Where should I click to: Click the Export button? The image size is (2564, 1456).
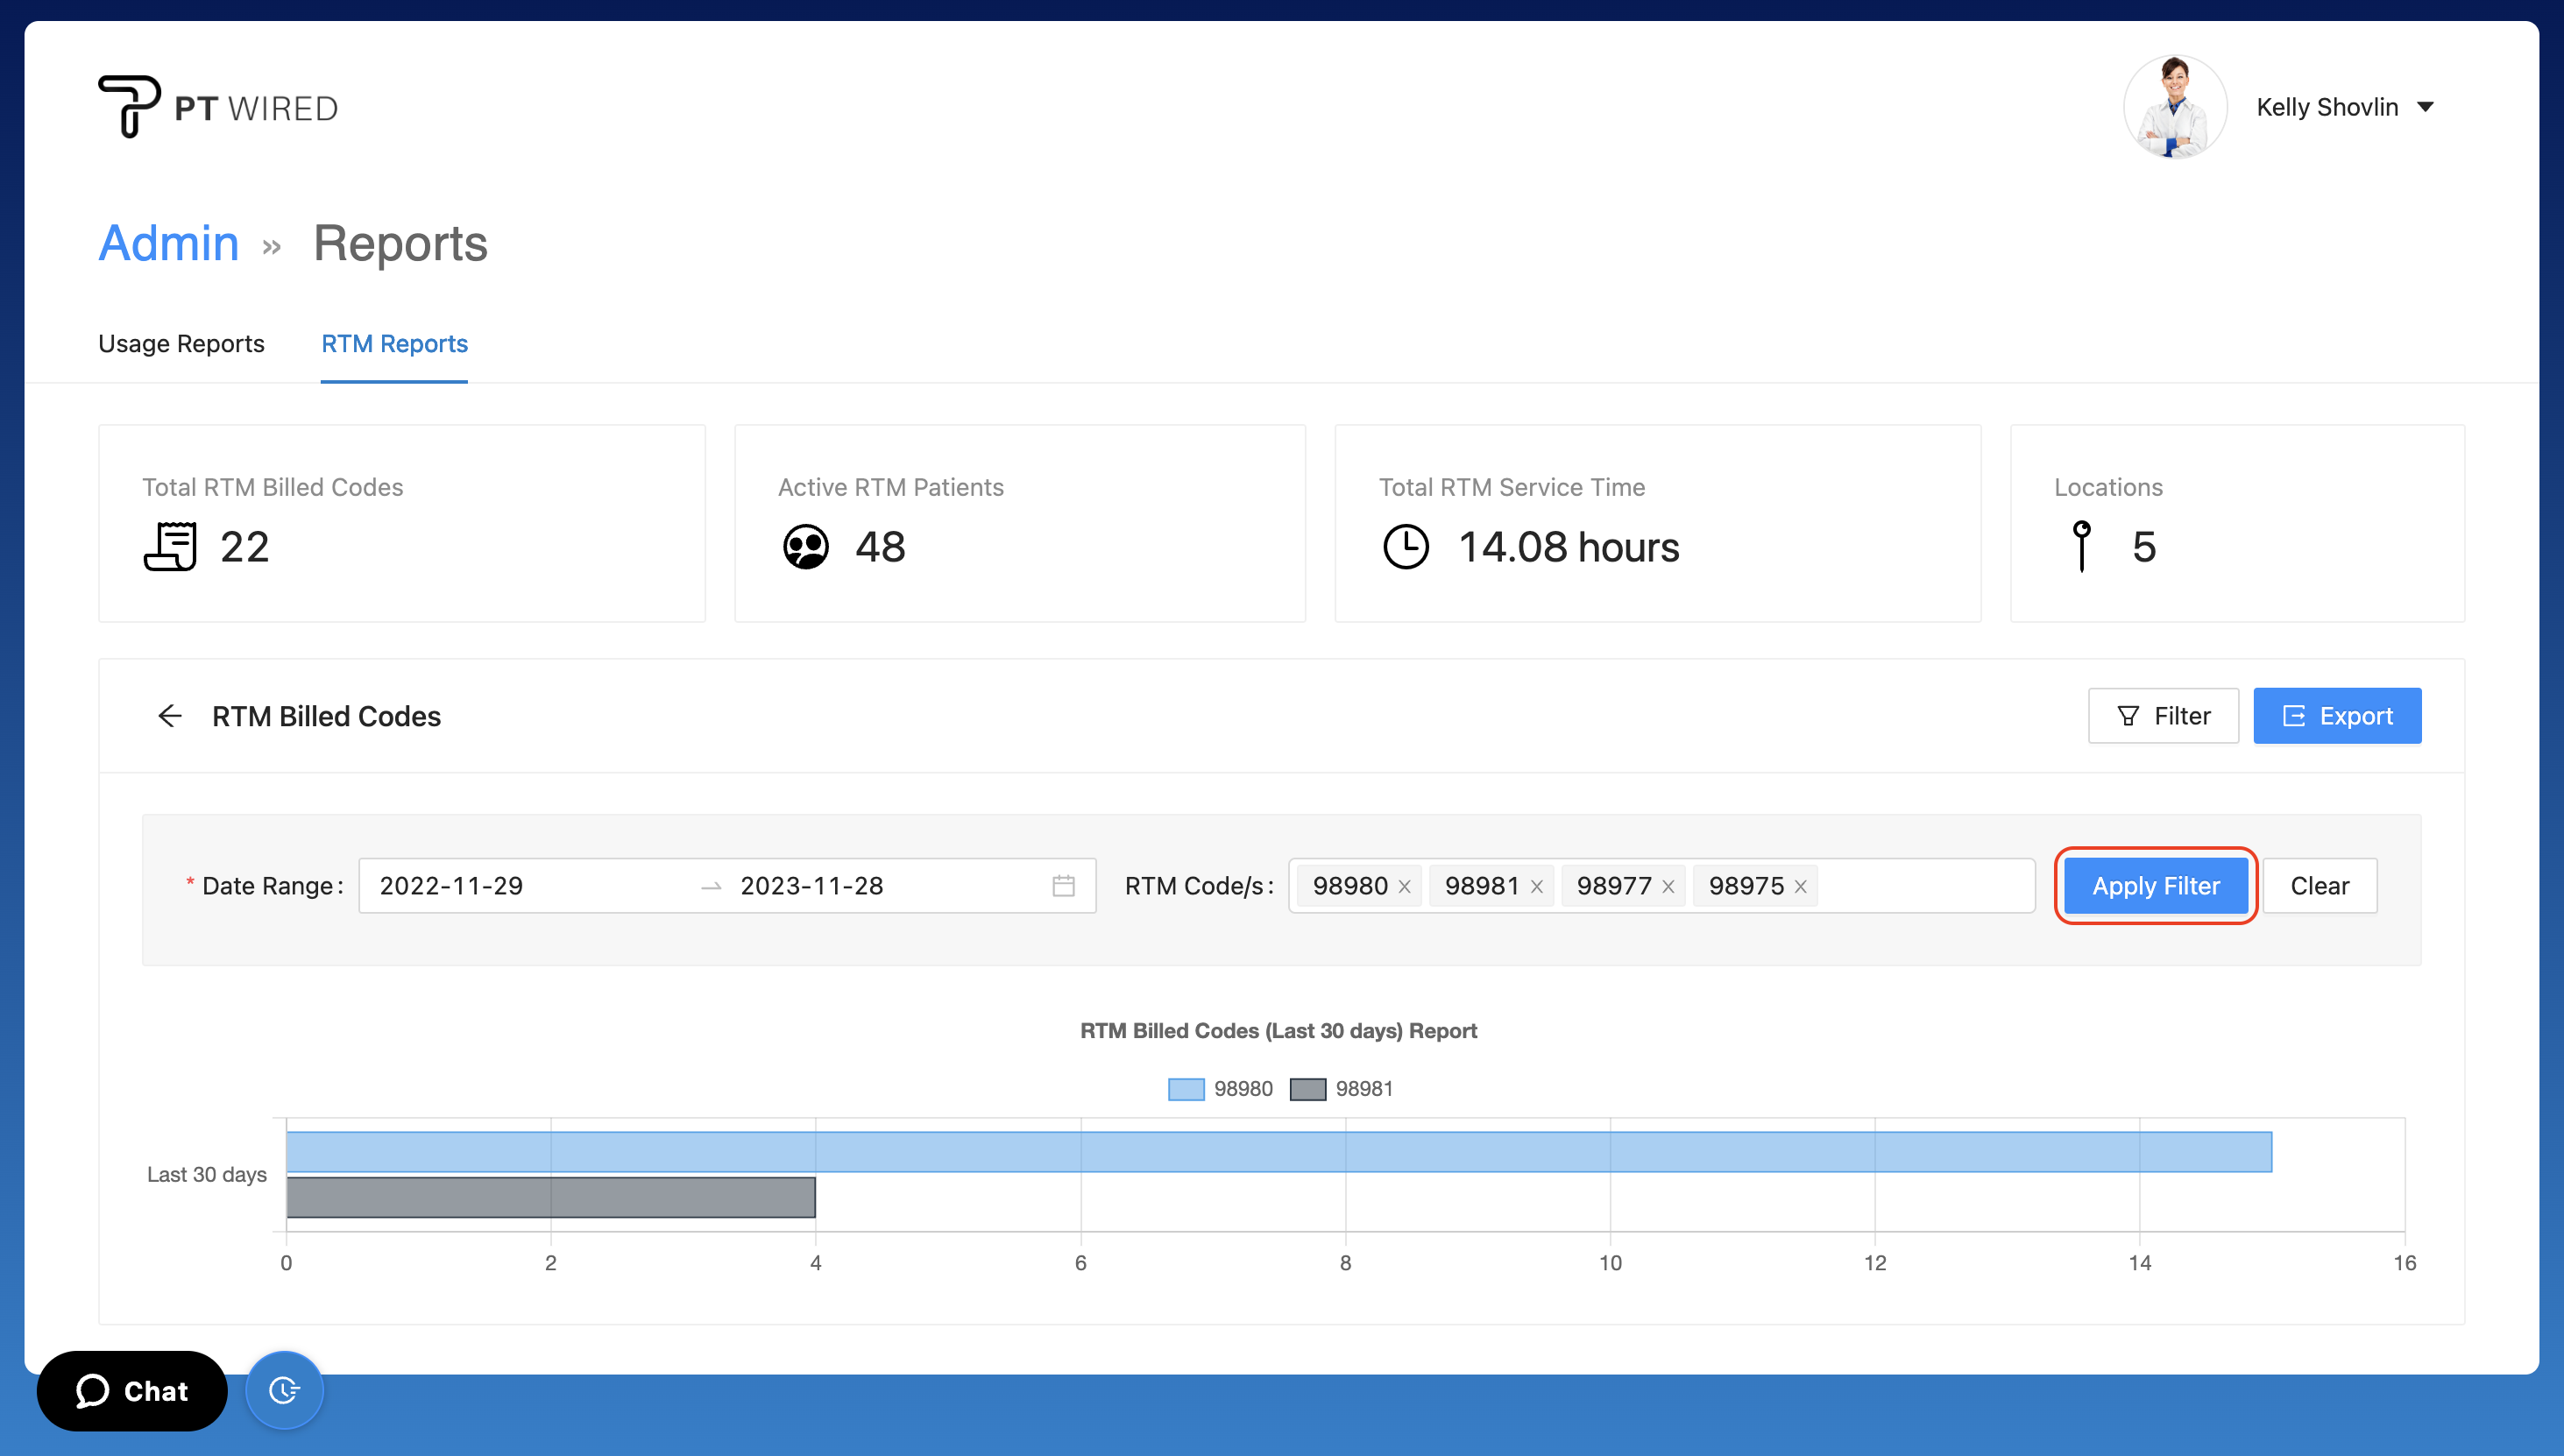click(2336, 716)
